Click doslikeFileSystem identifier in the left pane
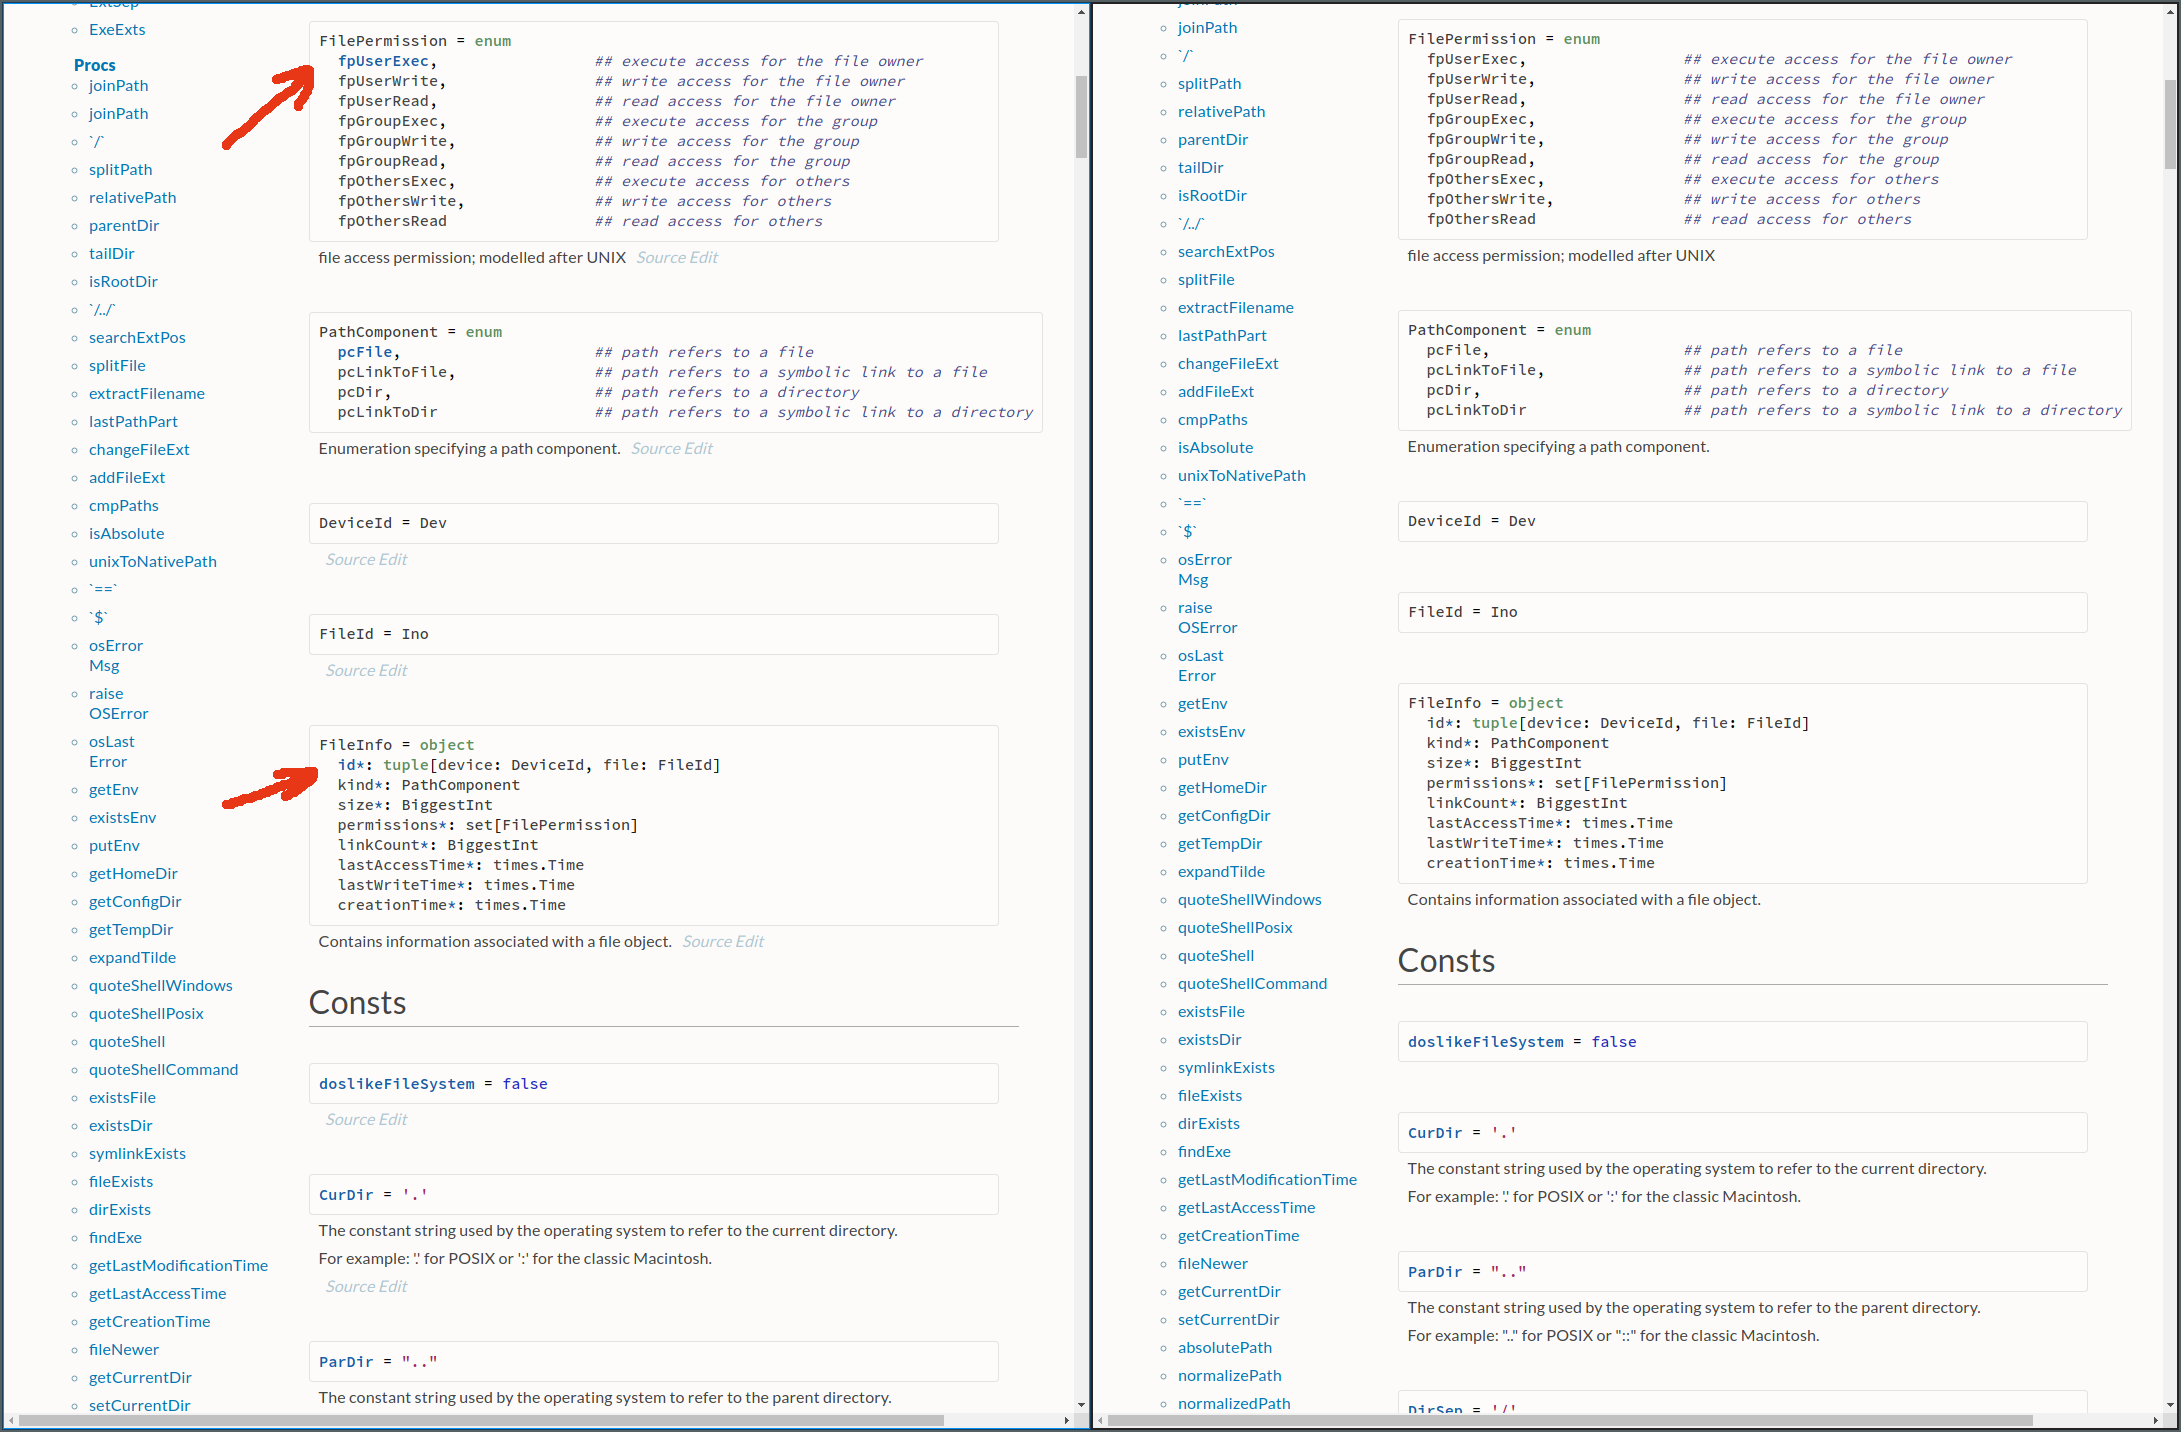 [396, 1084]
